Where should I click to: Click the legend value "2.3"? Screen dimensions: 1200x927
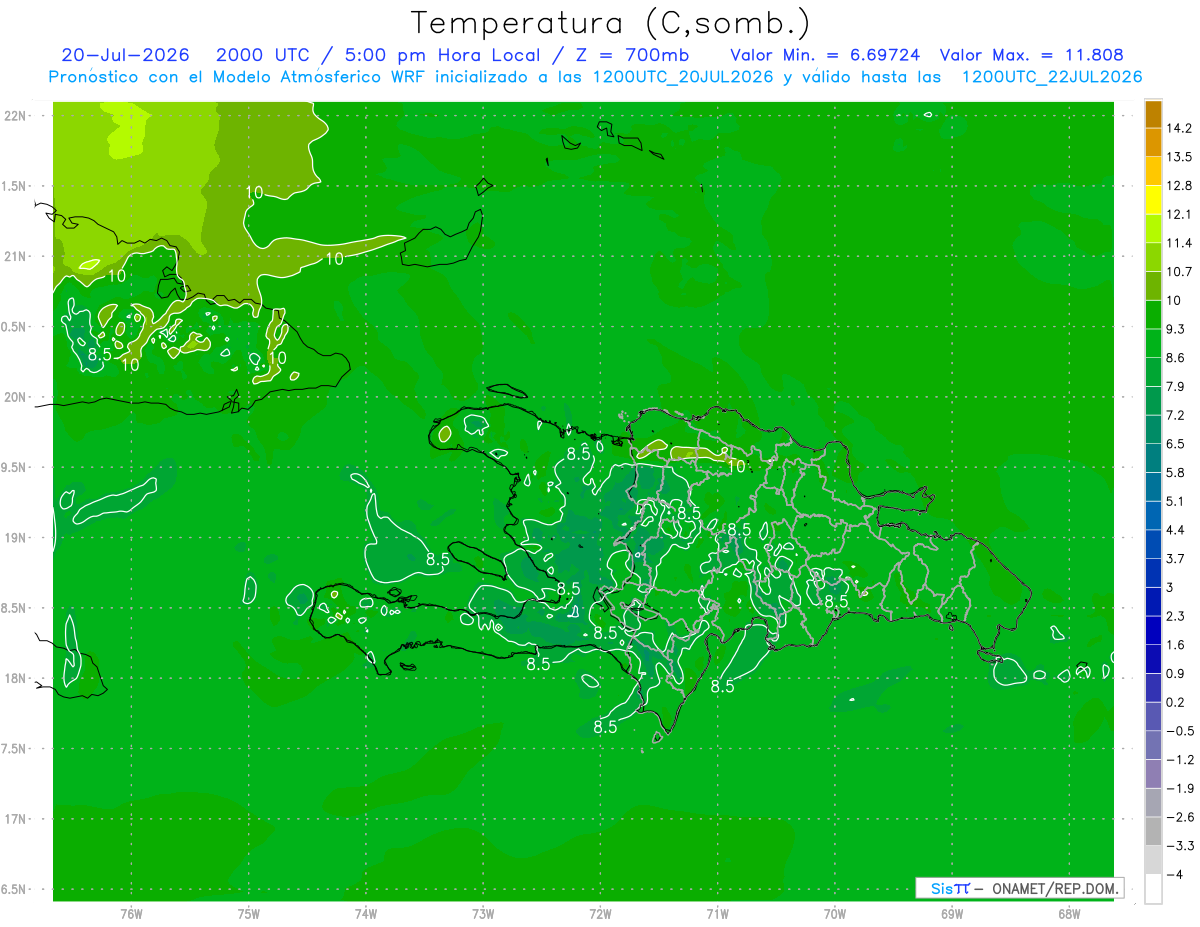click(1176, 616)
